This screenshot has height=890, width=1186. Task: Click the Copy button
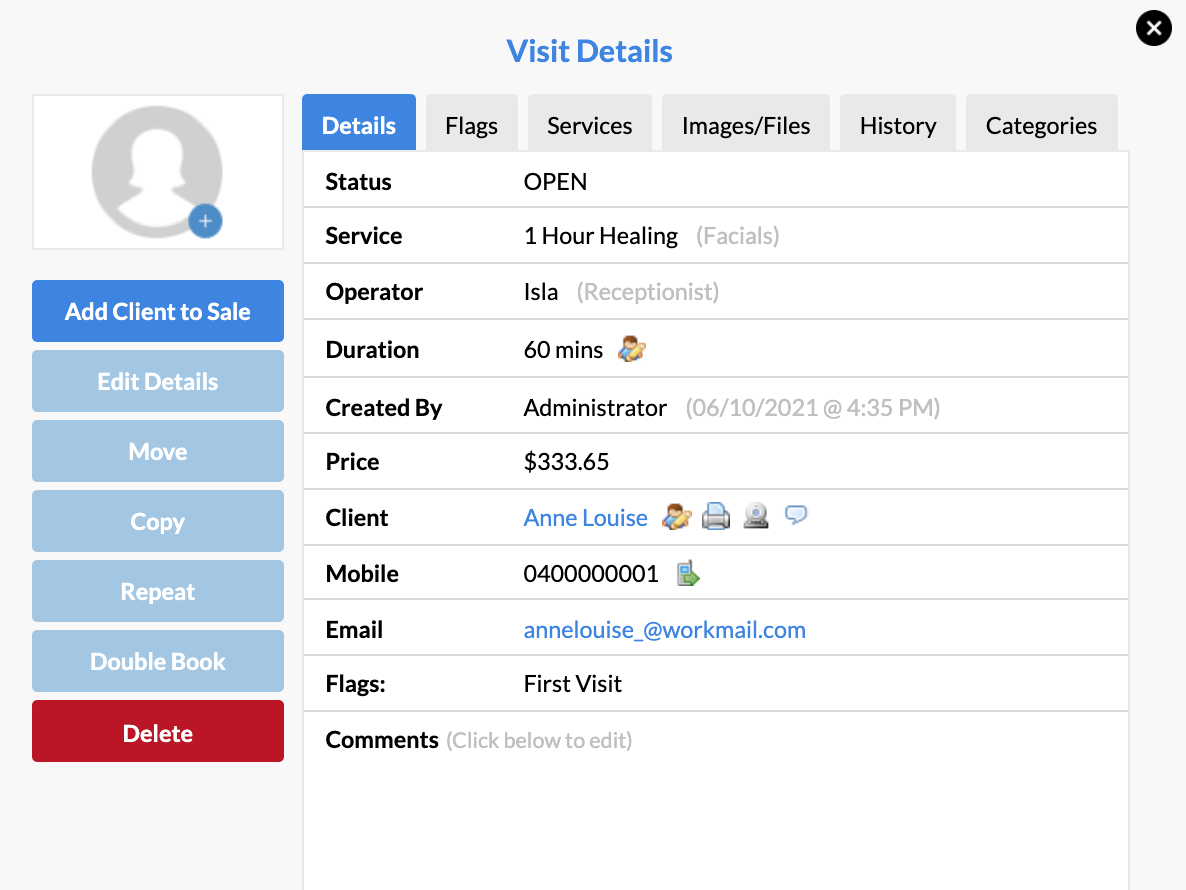point(158,521)
